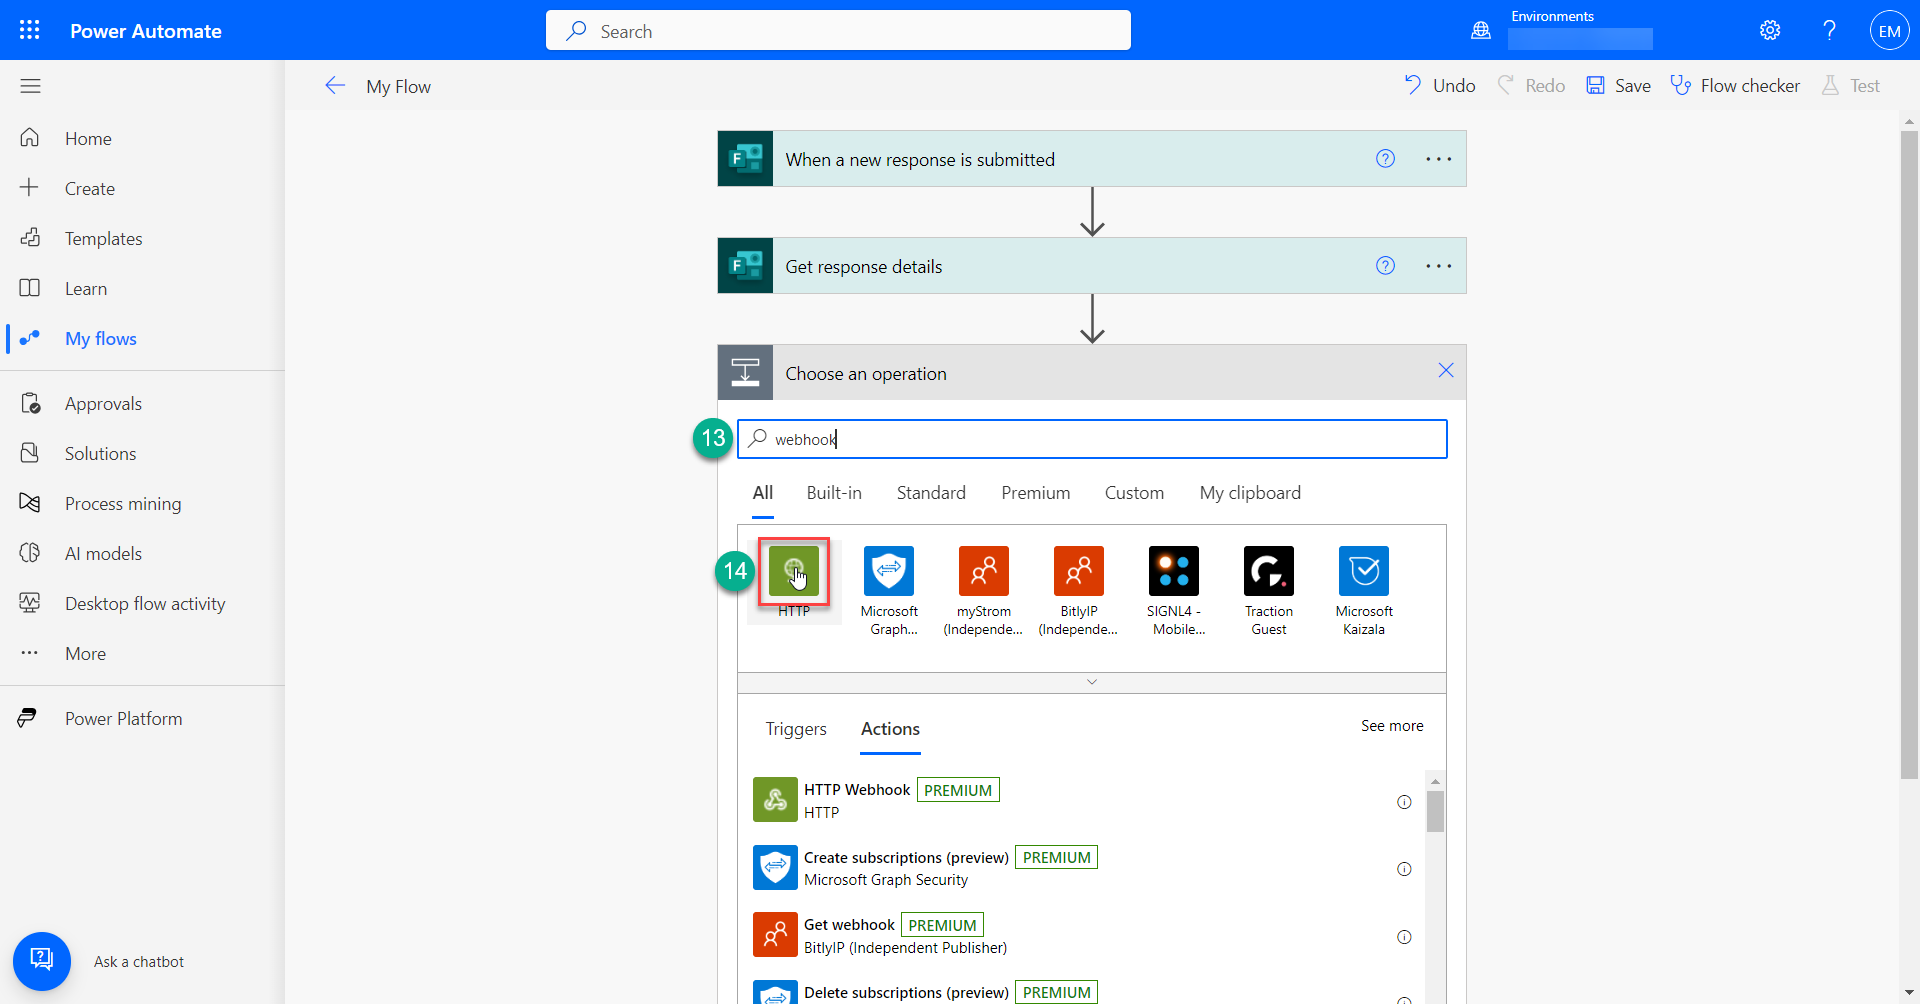This screenshot has width=1920, height=1004.
Task: Expand connector list with chevron bar
Action: 1092,682
